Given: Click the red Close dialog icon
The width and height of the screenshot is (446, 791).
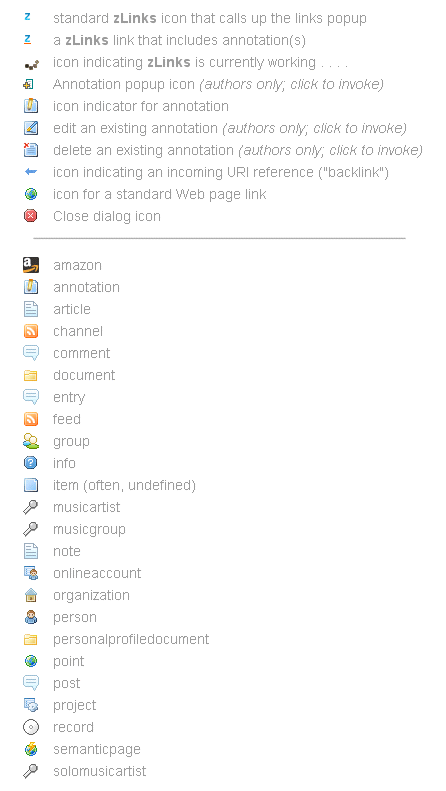Looking at the screenshot, I should (x=31, y=216).
